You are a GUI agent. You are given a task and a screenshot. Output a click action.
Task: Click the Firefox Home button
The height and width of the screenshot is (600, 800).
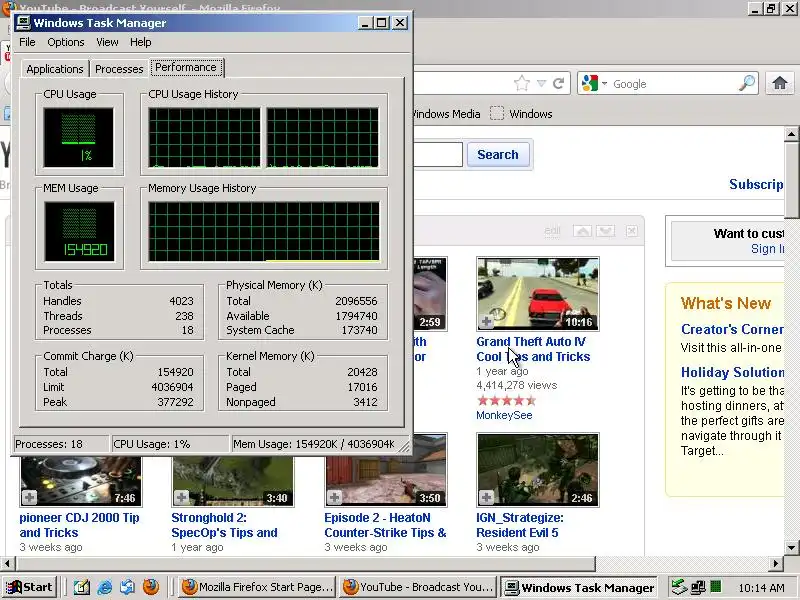(779, 83)
